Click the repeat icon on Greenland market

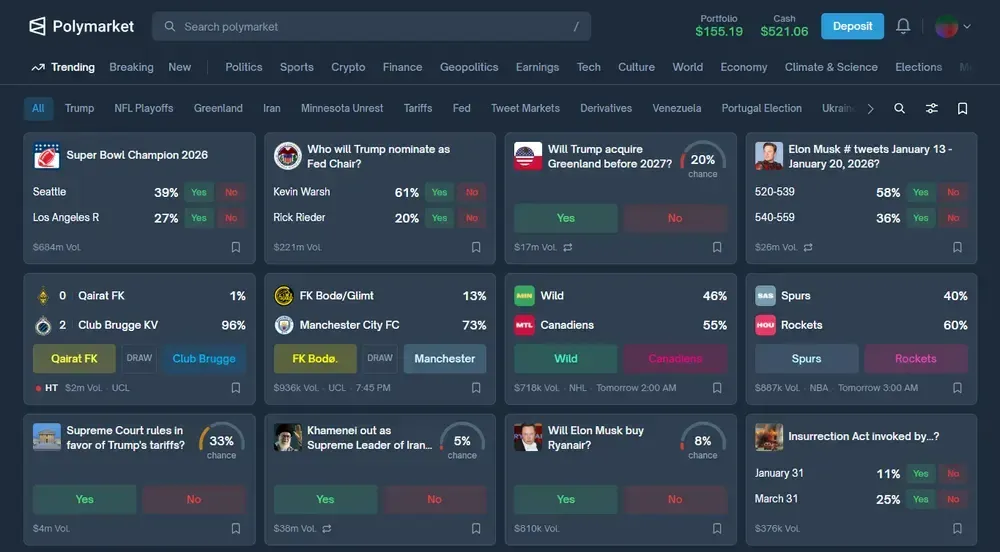point(568,247)
